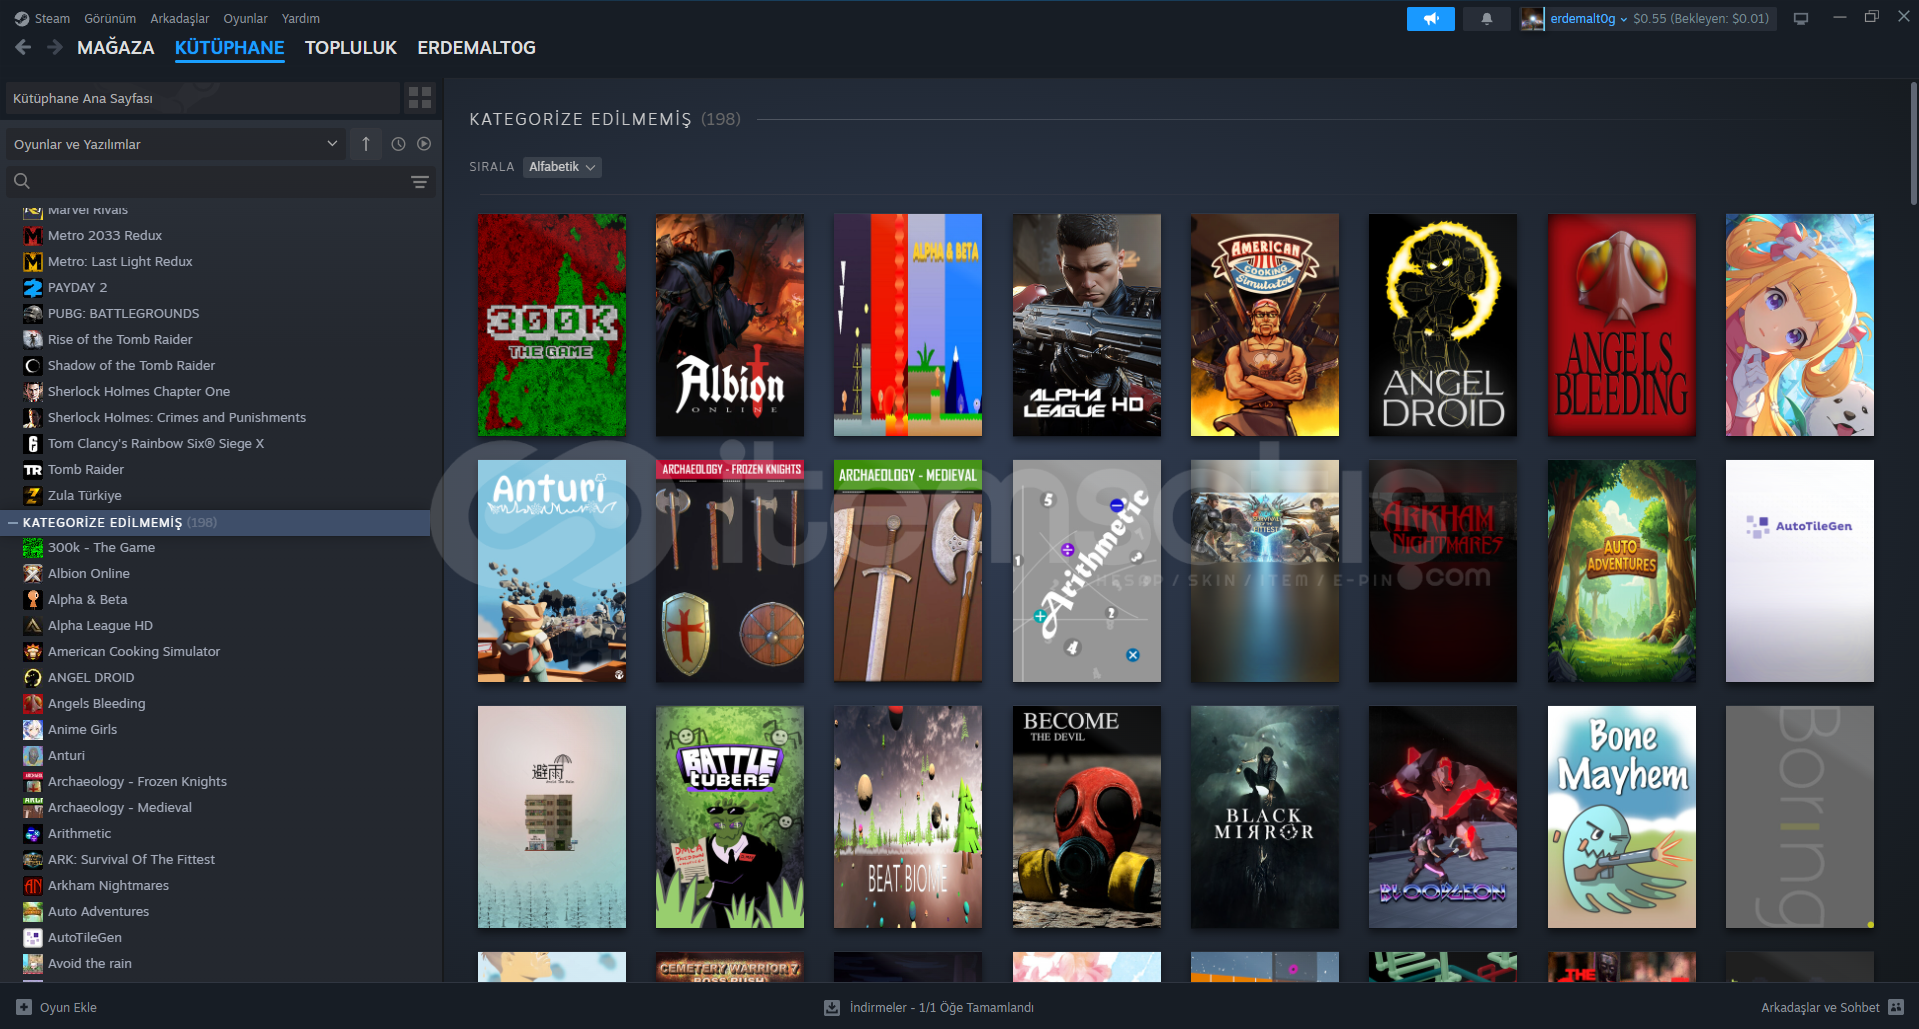Select the 300K The Game cover
1919x1029 pixels.
(x=552, y=325)
